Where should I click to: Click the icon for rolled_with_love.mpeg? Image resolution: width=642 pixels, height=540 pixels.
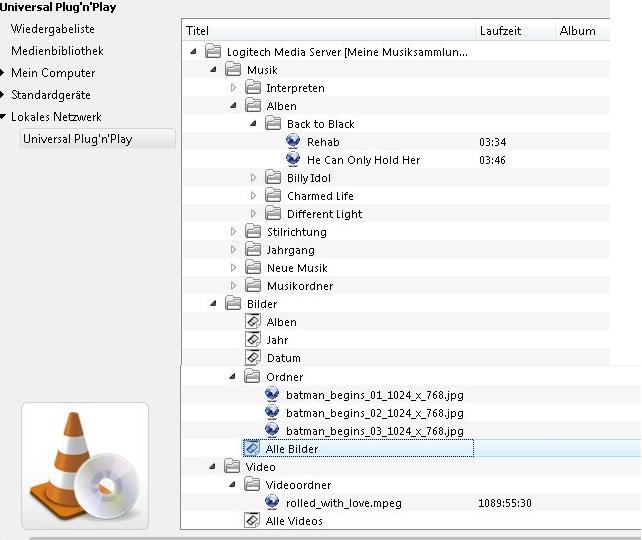coord(273,503)
